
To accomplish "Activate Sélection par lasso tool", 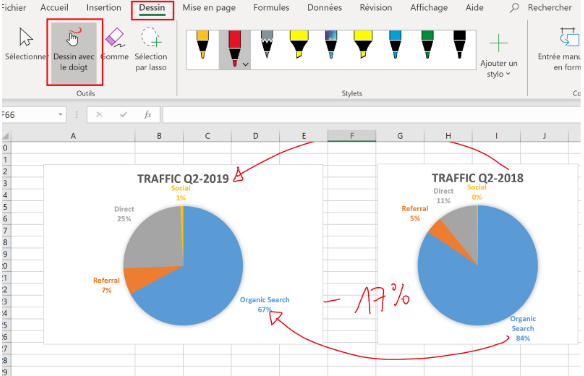I will 151,49.
